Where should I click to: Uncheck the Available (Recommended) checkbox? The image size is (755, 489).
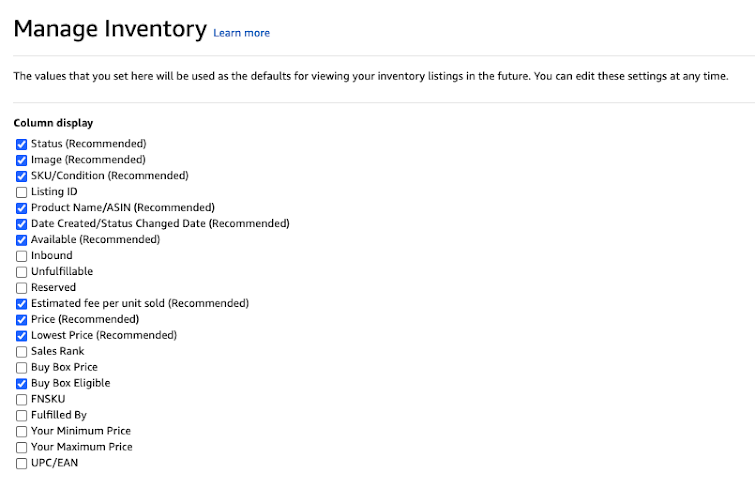tap(22, 240)
